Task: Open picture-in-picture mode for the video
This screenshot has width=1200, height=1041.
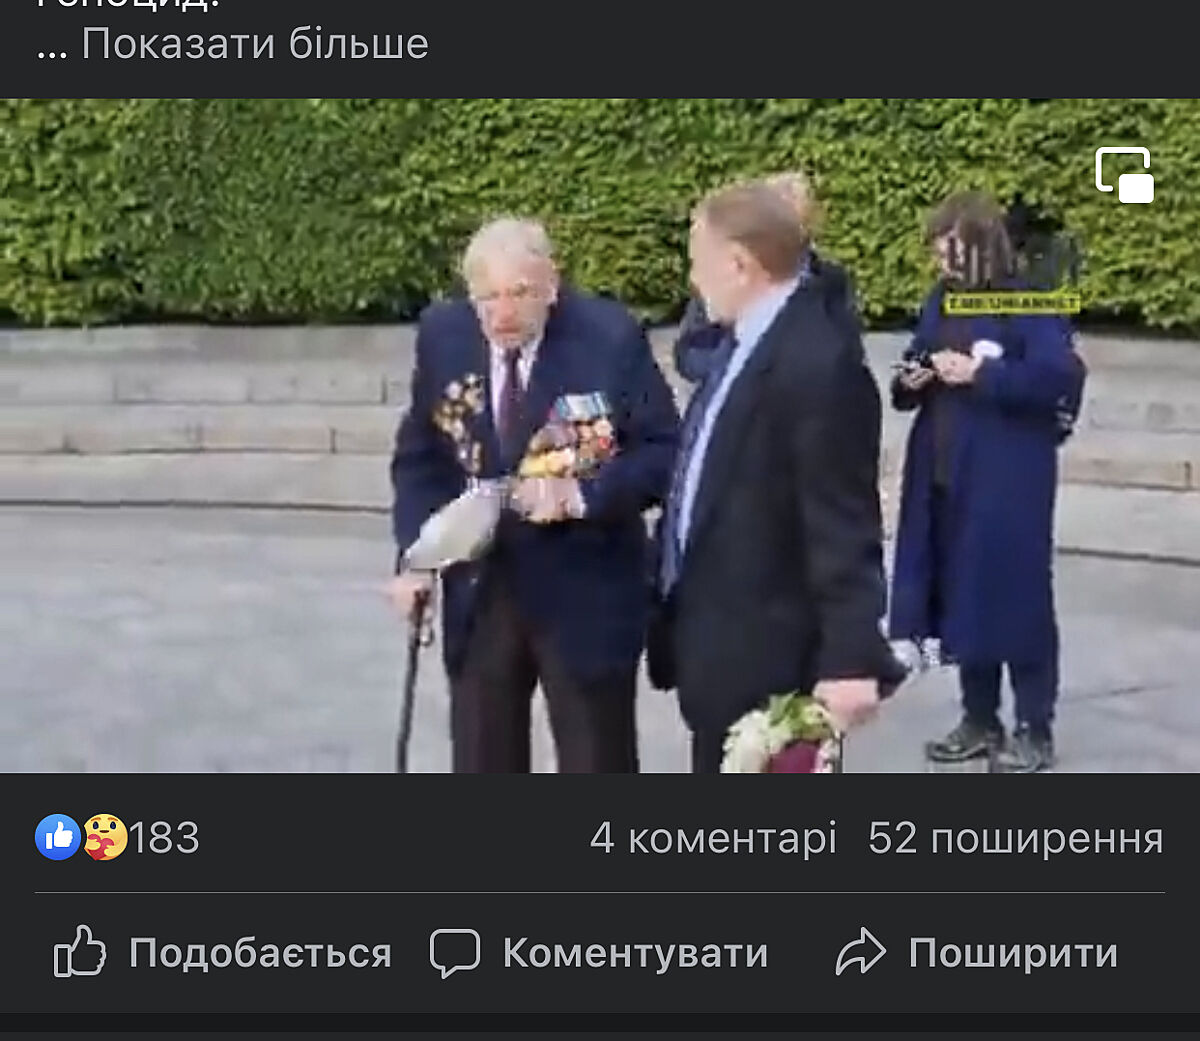Action: tap(1124, 175)
